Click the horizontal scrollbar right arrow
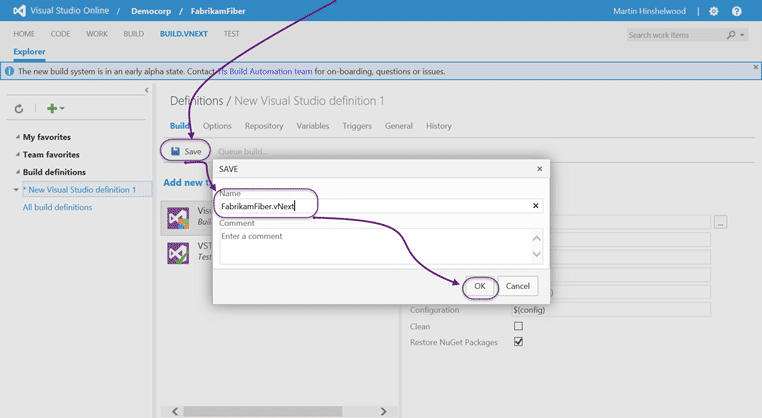The width and height of the screenshot is (762, 418). point(383,412)
